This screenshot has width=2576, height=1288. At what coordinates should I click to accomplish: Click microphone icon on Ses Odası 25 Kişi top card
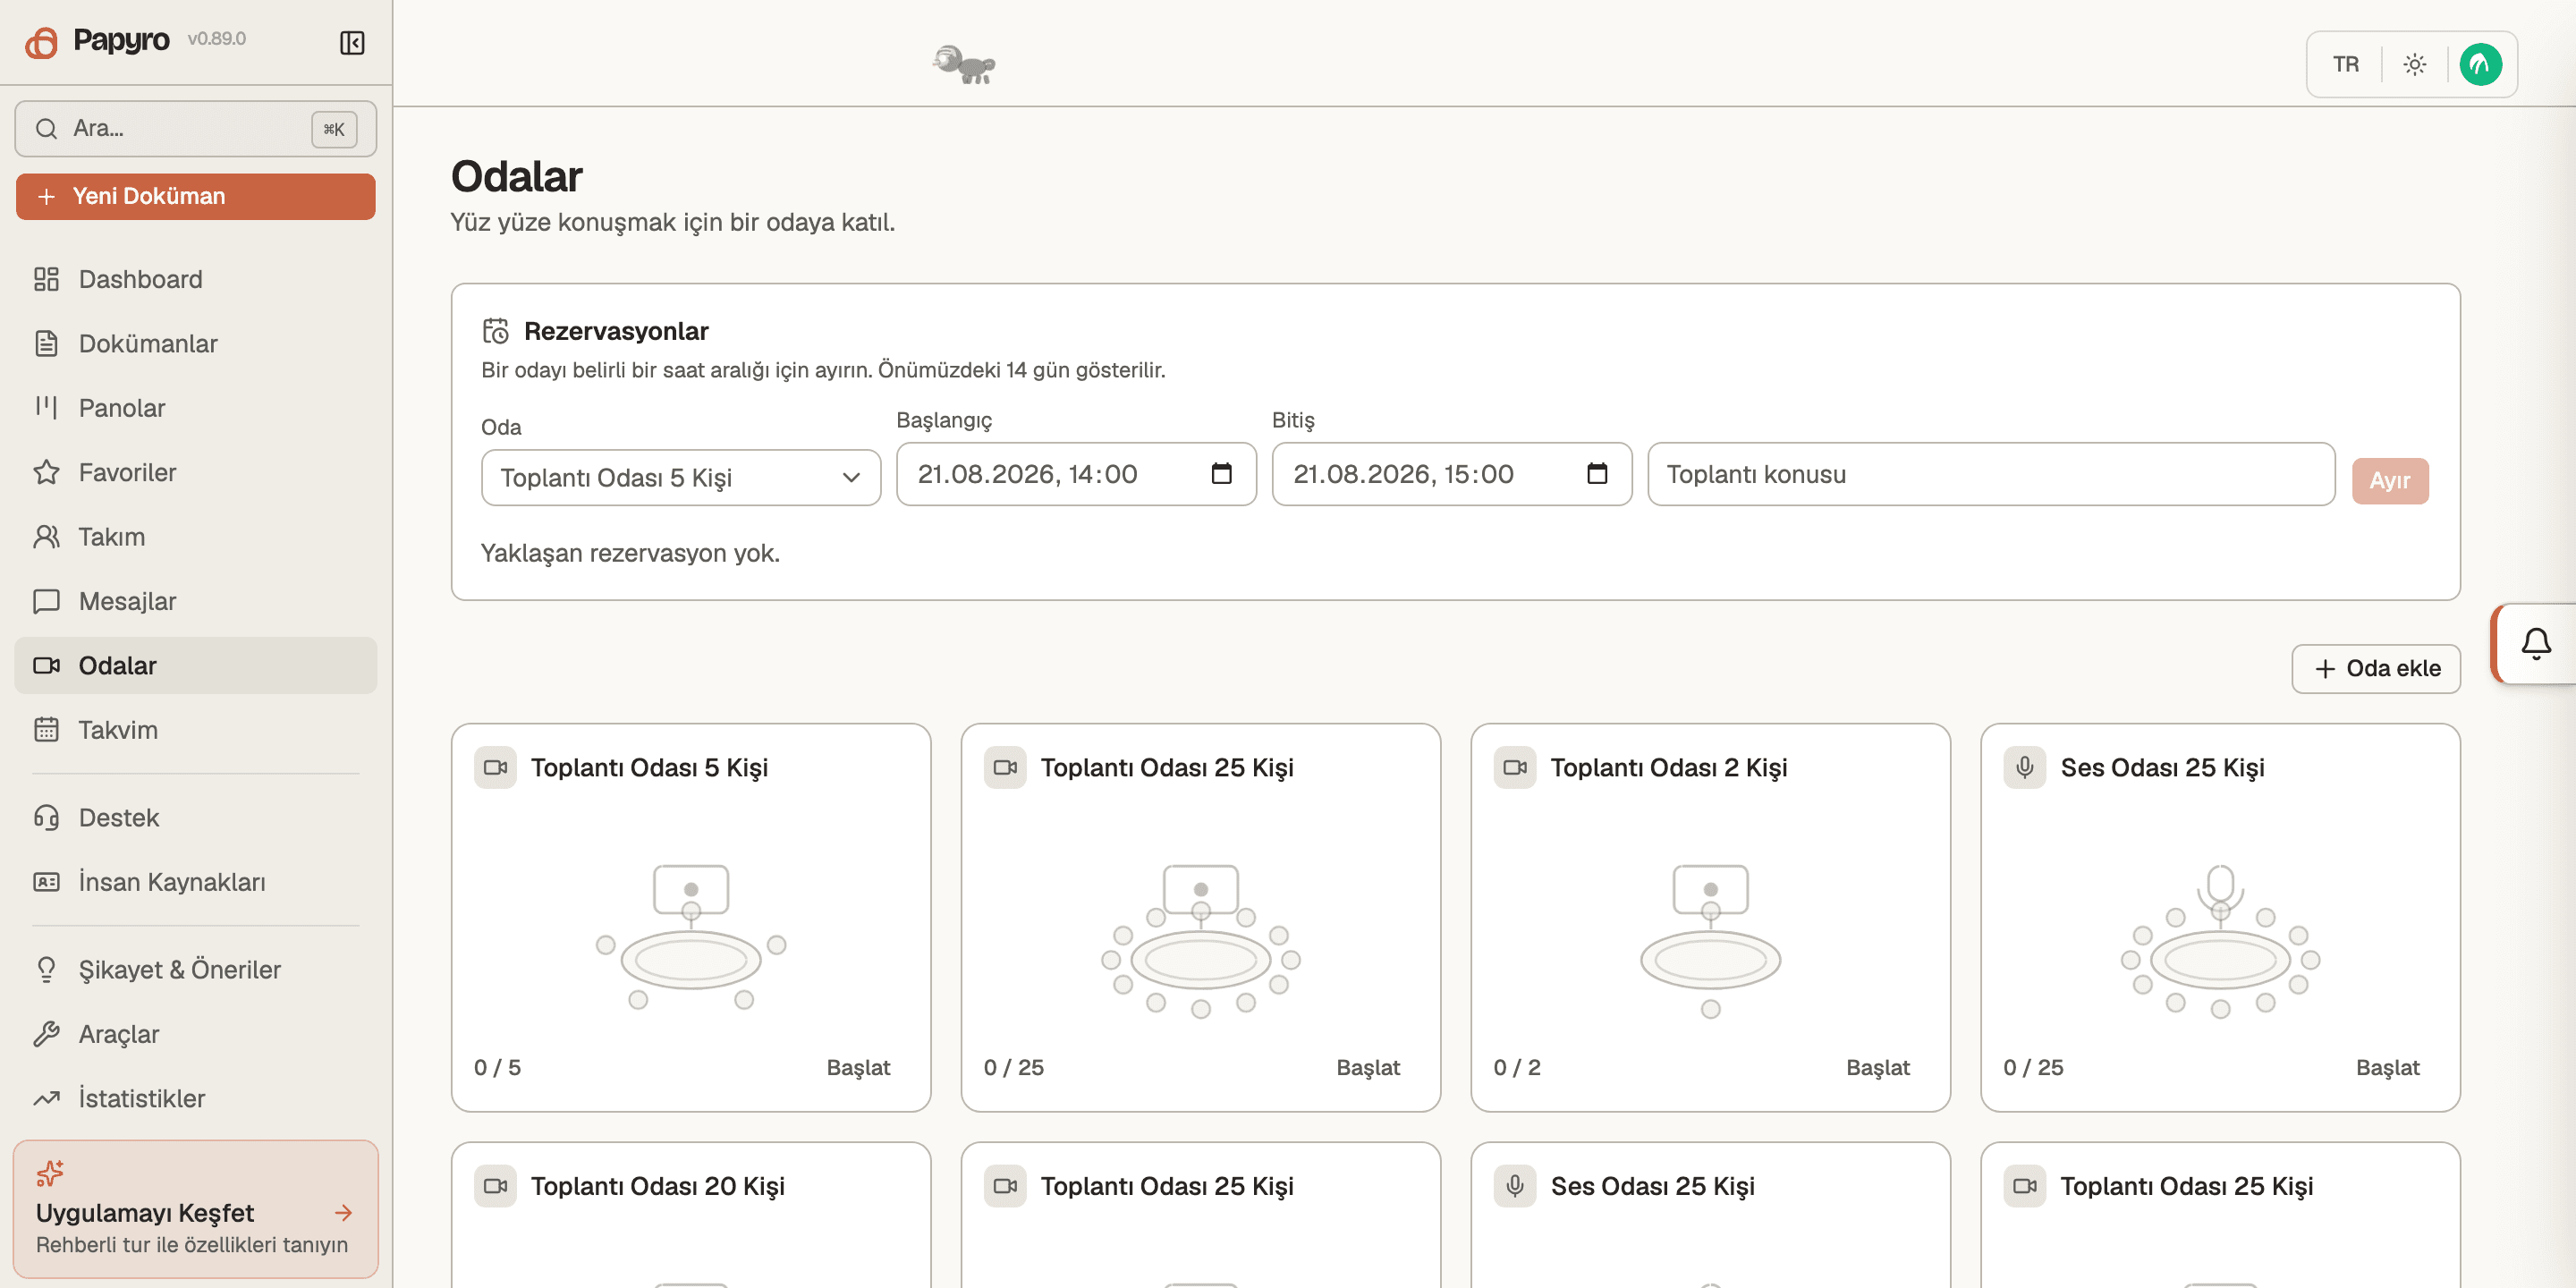click(2025, 767)
